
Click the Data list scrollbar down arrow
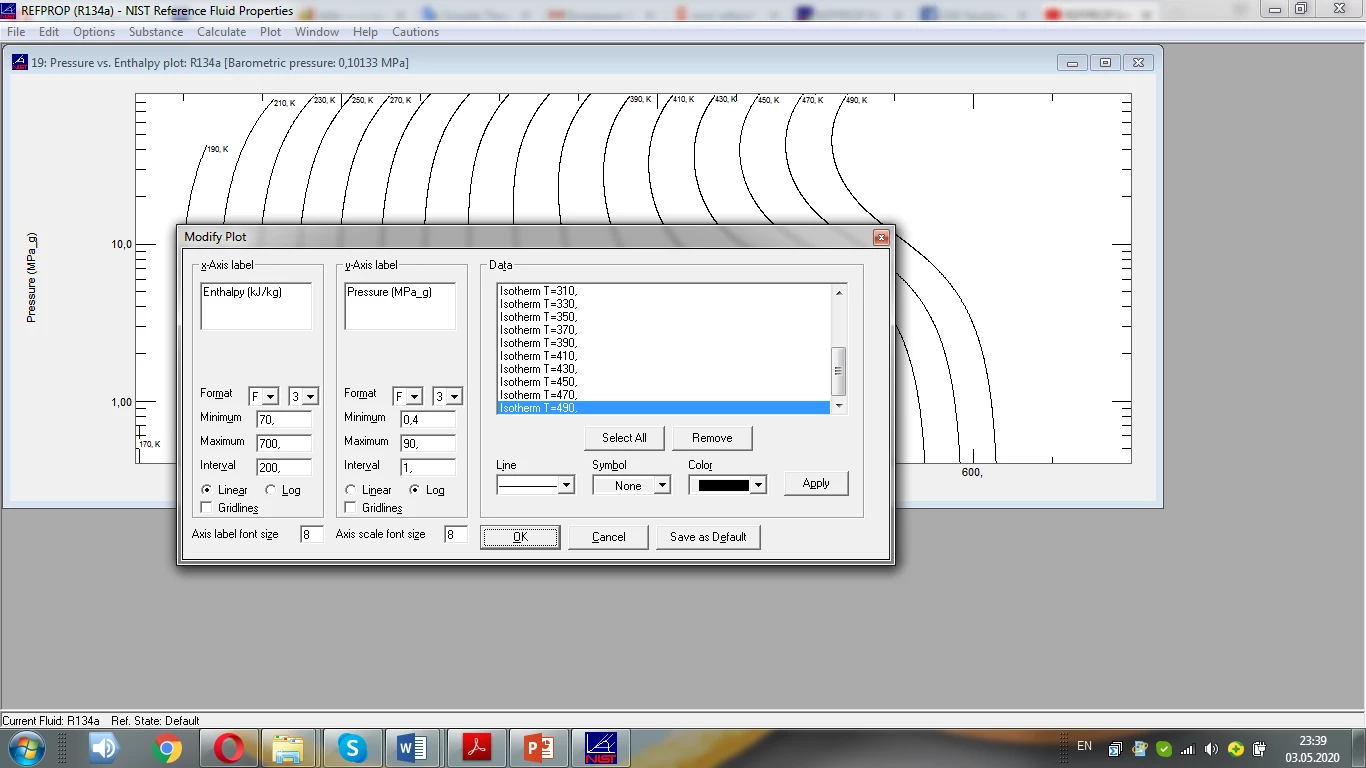(x=838, y=406)
